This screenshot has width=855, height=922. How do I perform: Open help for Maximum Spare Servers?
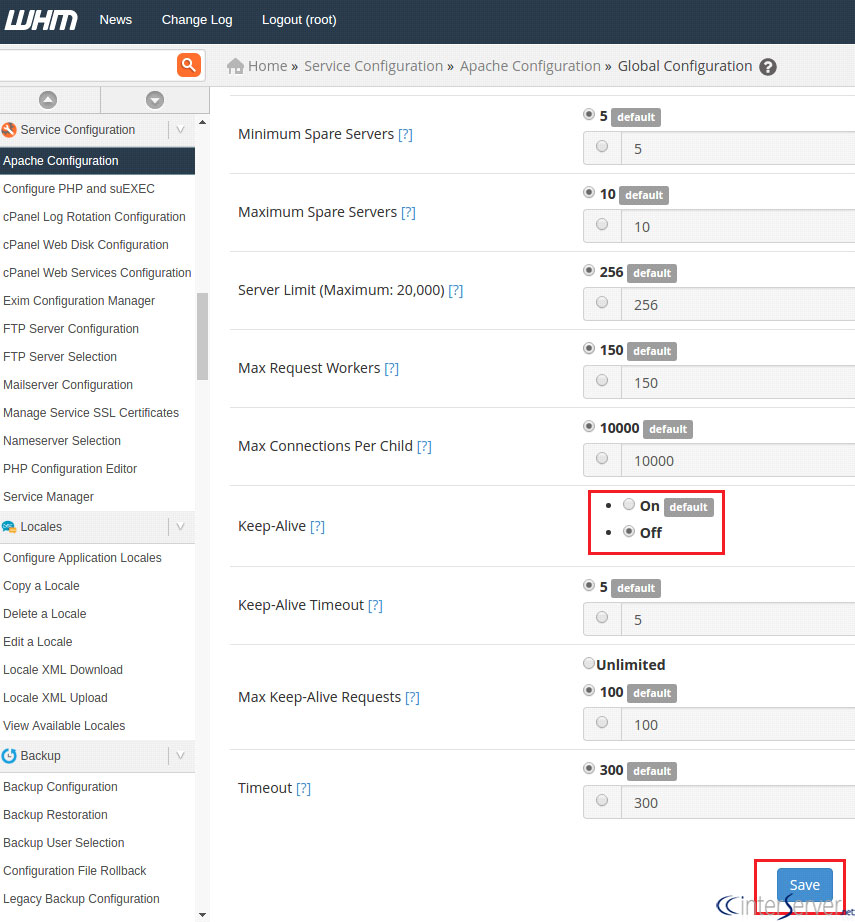408,212
